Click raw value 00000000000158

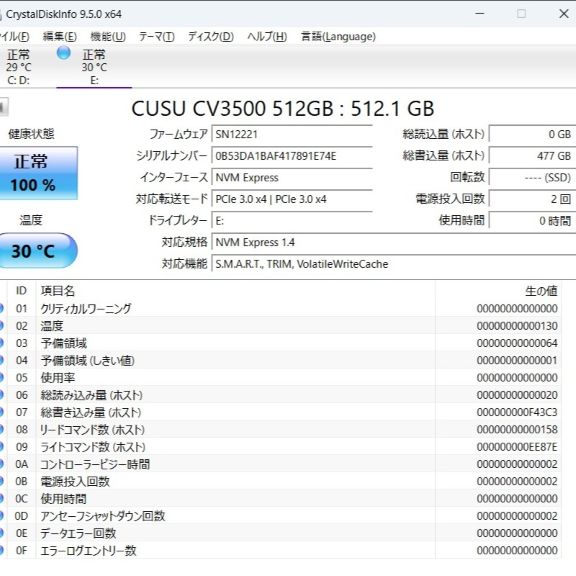click(517, 429)
